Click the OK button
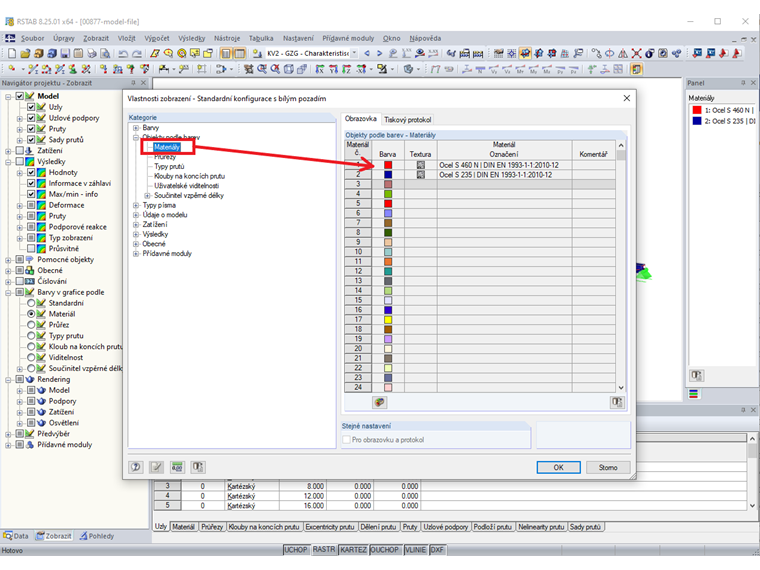This screenshot has width=760, height=570. pos(558,467)
